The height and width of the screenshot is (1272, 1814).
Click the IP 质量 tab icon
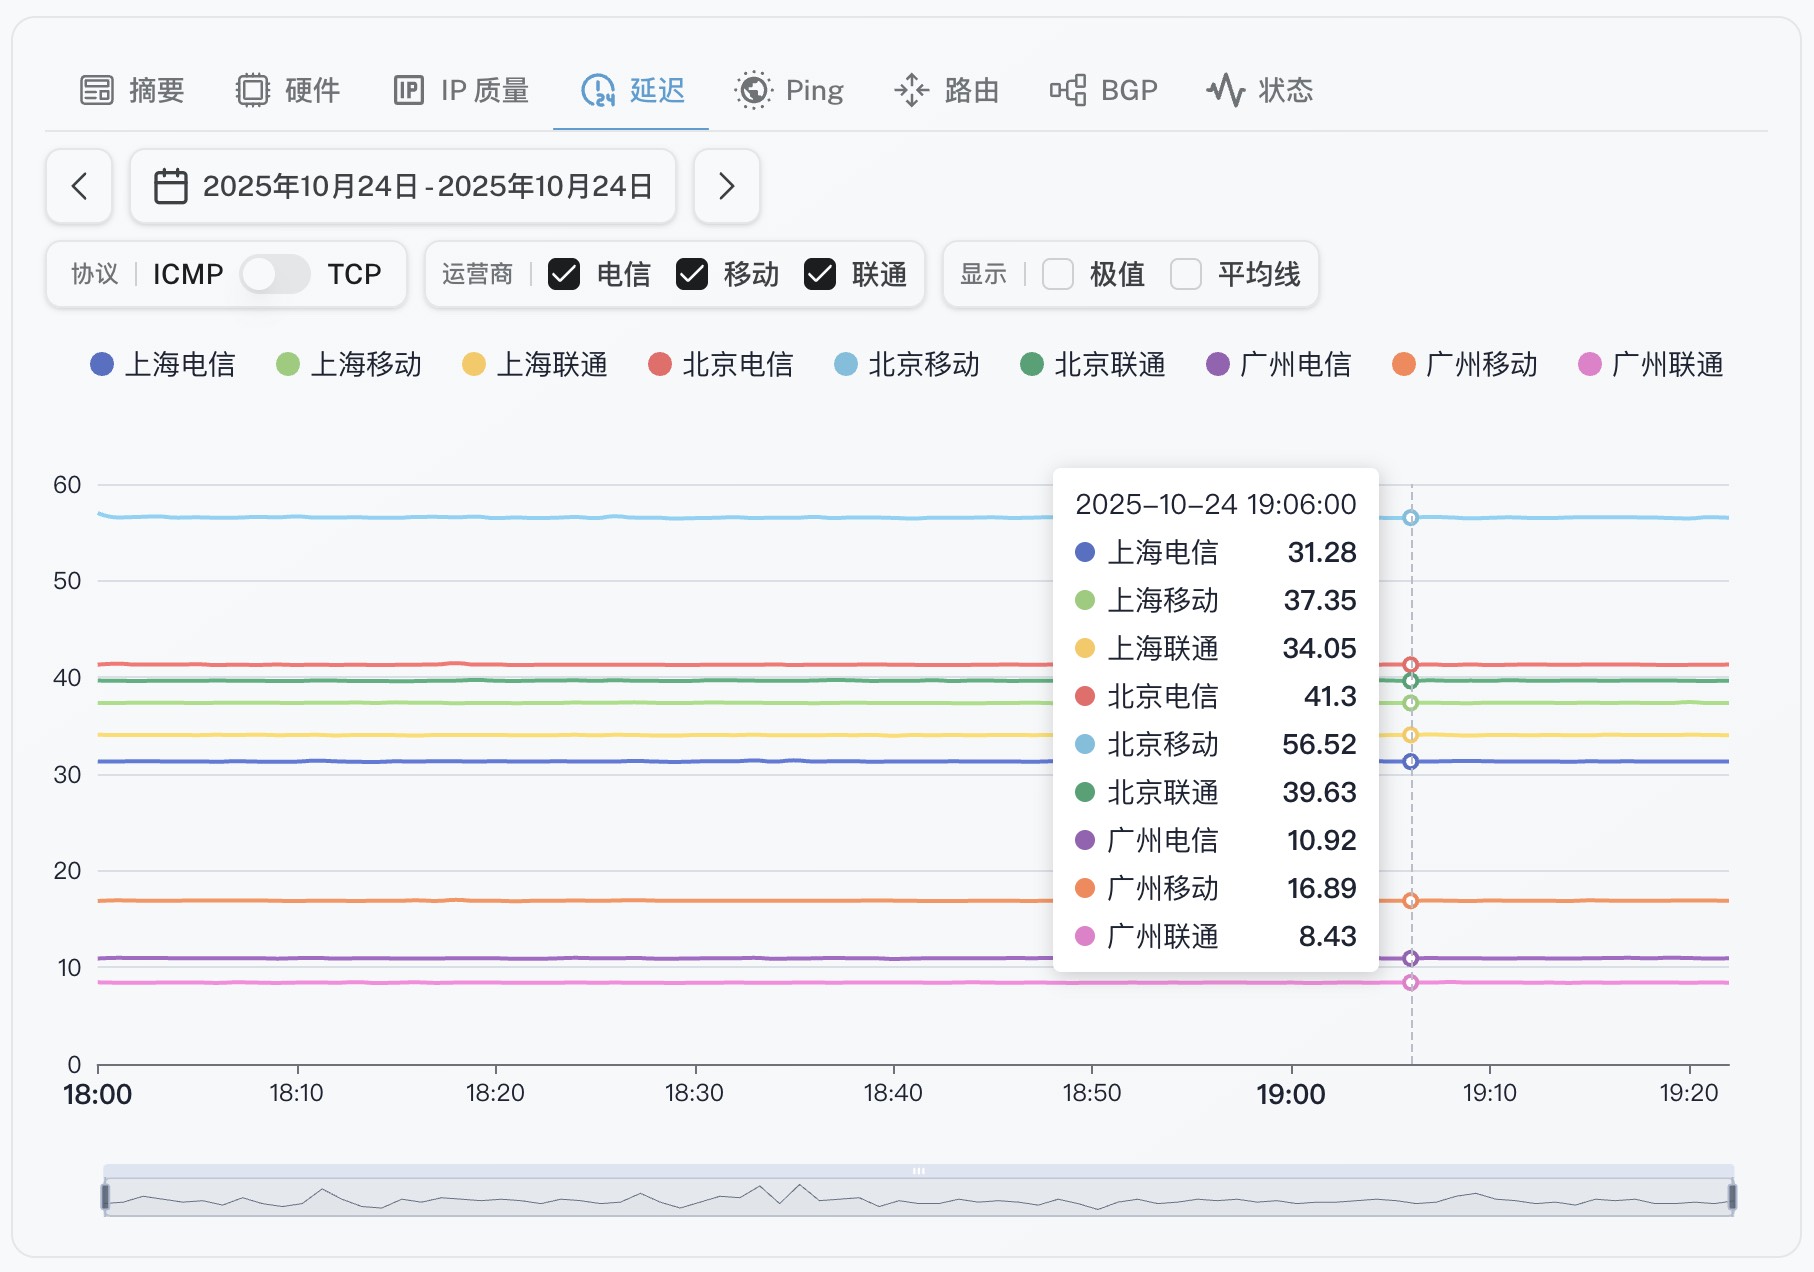click(408, 90)
